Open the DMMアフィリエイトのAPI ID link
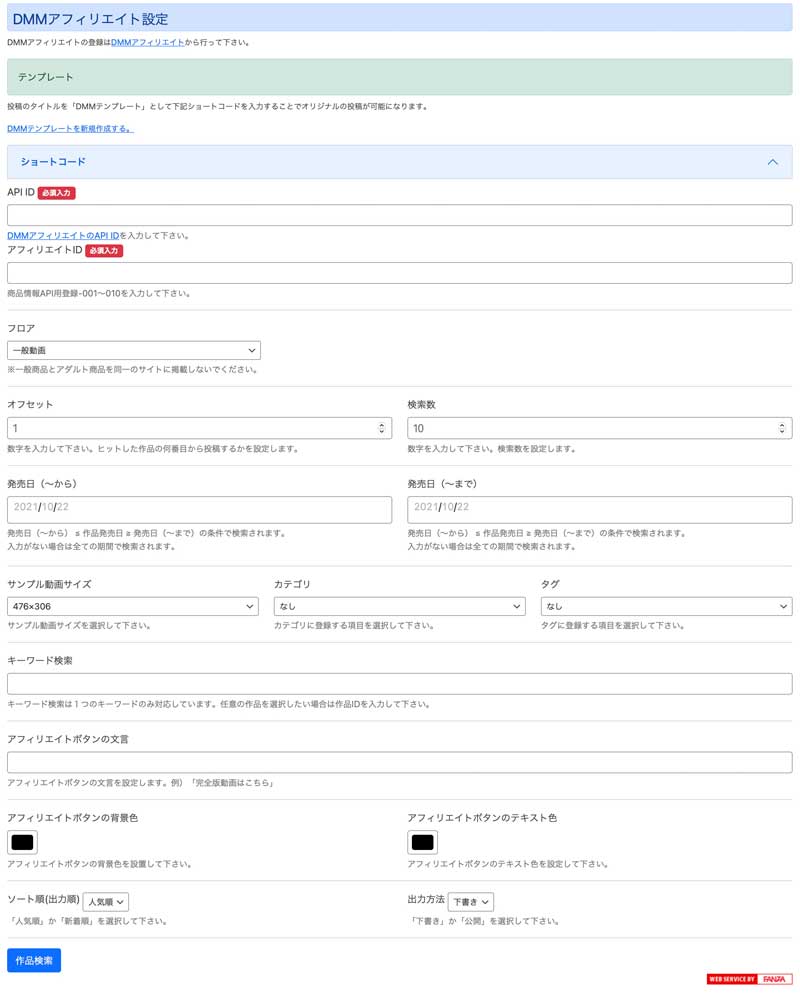The height and width of the screenshot is (1004, 800). pos(63,236)
